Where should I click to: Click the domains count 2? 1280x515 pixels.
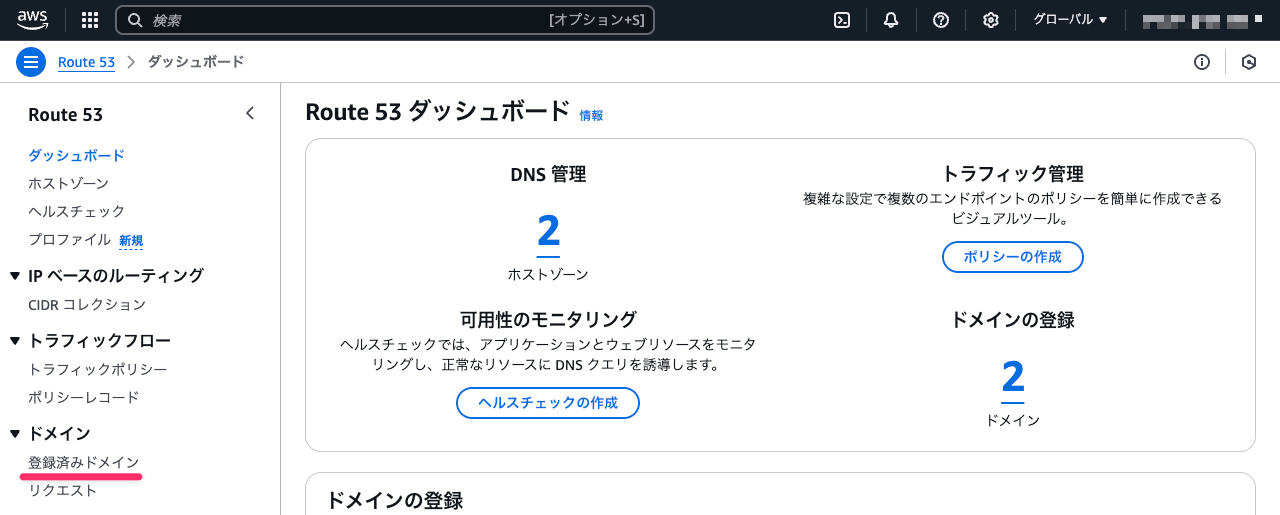1013,377
